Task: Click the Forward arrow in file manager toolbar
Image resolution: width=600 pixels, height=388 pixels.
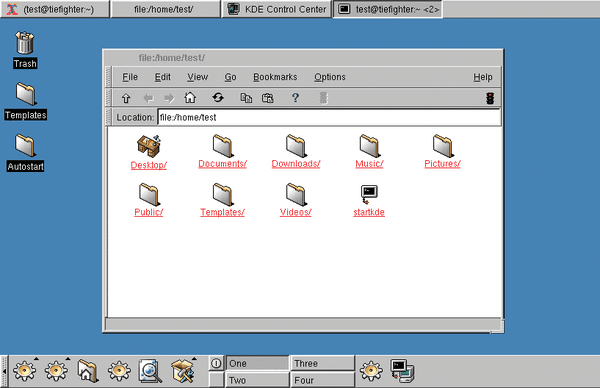Action: pos(169,98)
